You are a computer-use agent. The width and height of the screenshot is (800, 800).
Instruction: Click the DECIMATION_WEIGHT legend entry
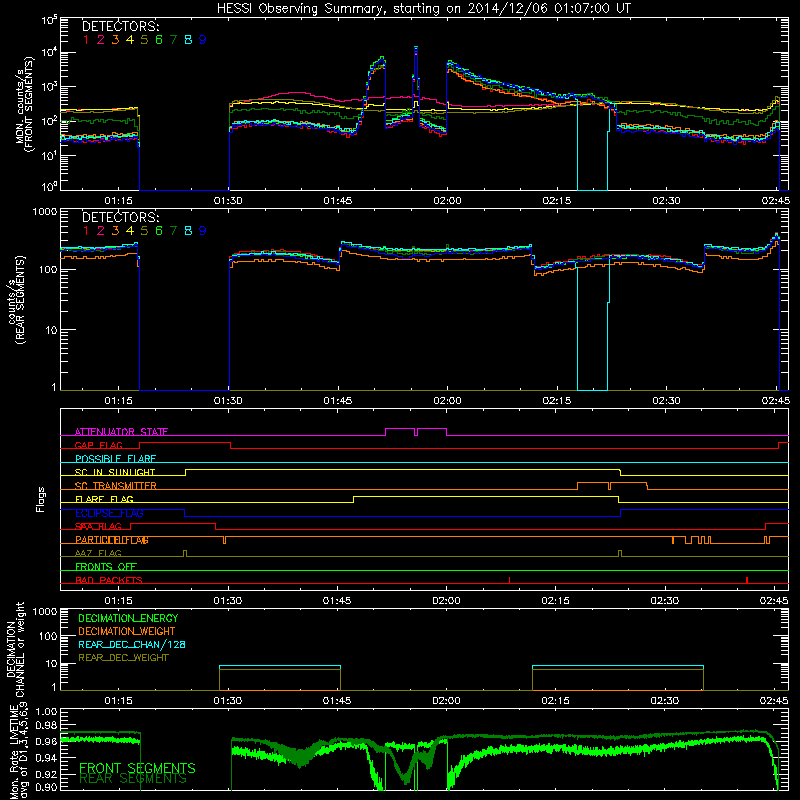pos(127,631)
